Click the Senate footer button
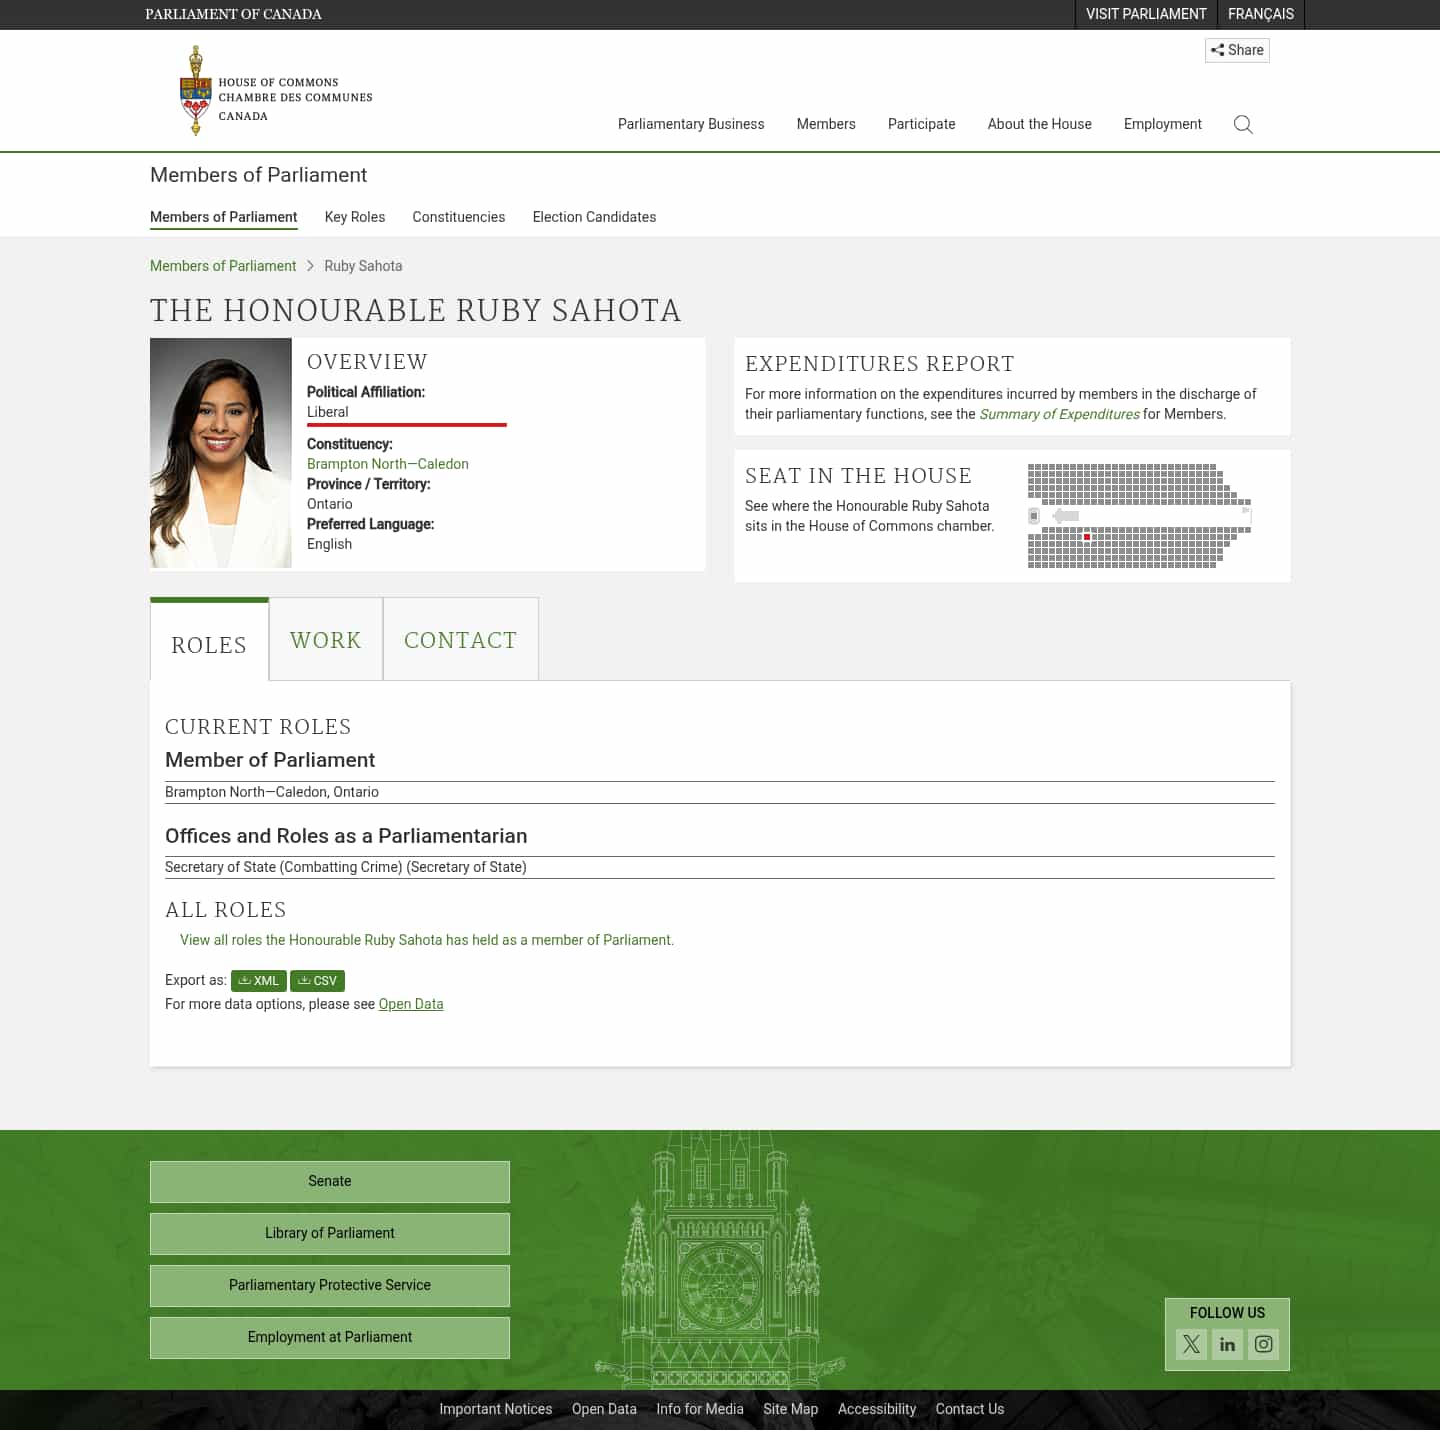 tap(329, 1181)
